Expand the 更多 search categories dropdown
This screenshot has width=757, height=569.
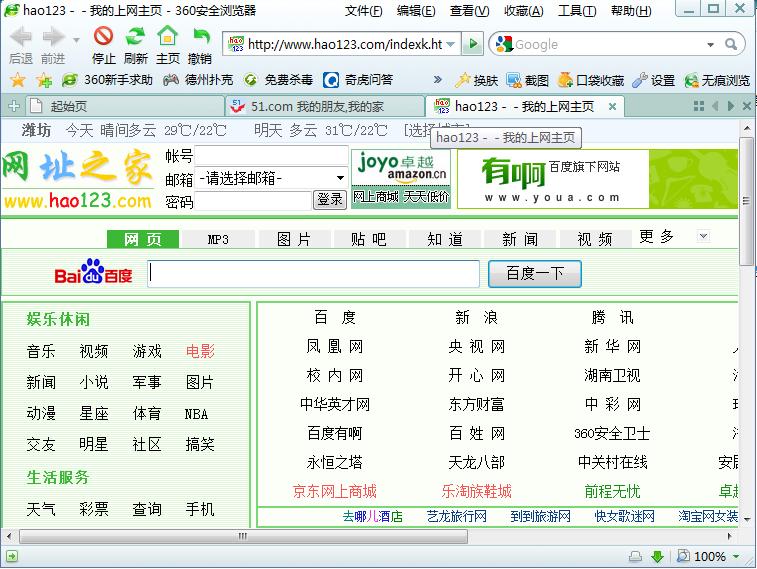703,236
